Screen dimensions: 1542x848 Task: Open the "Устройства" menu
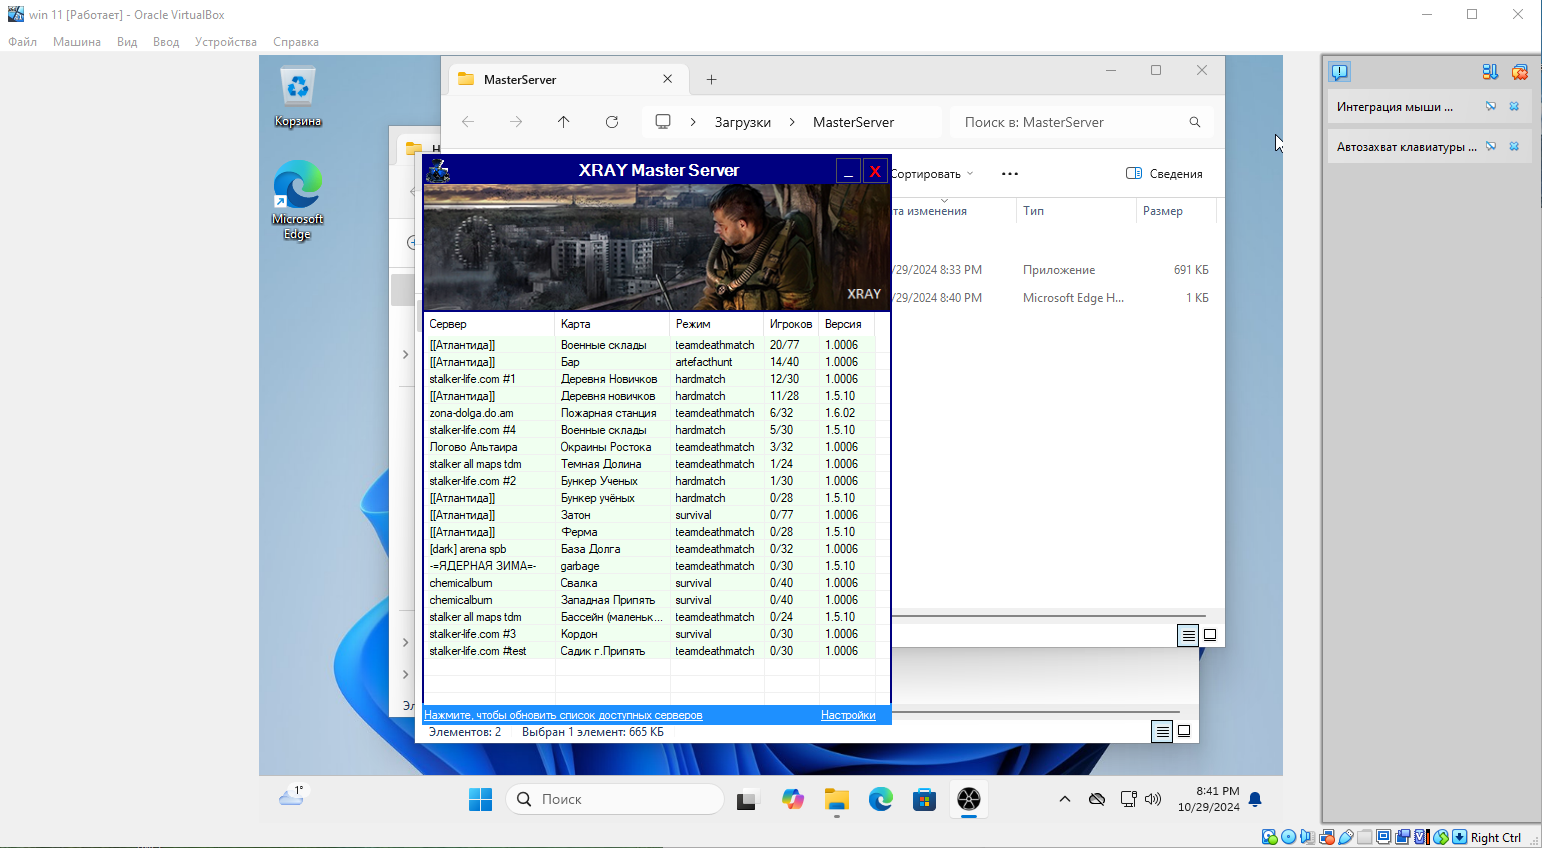click(226, 42)
